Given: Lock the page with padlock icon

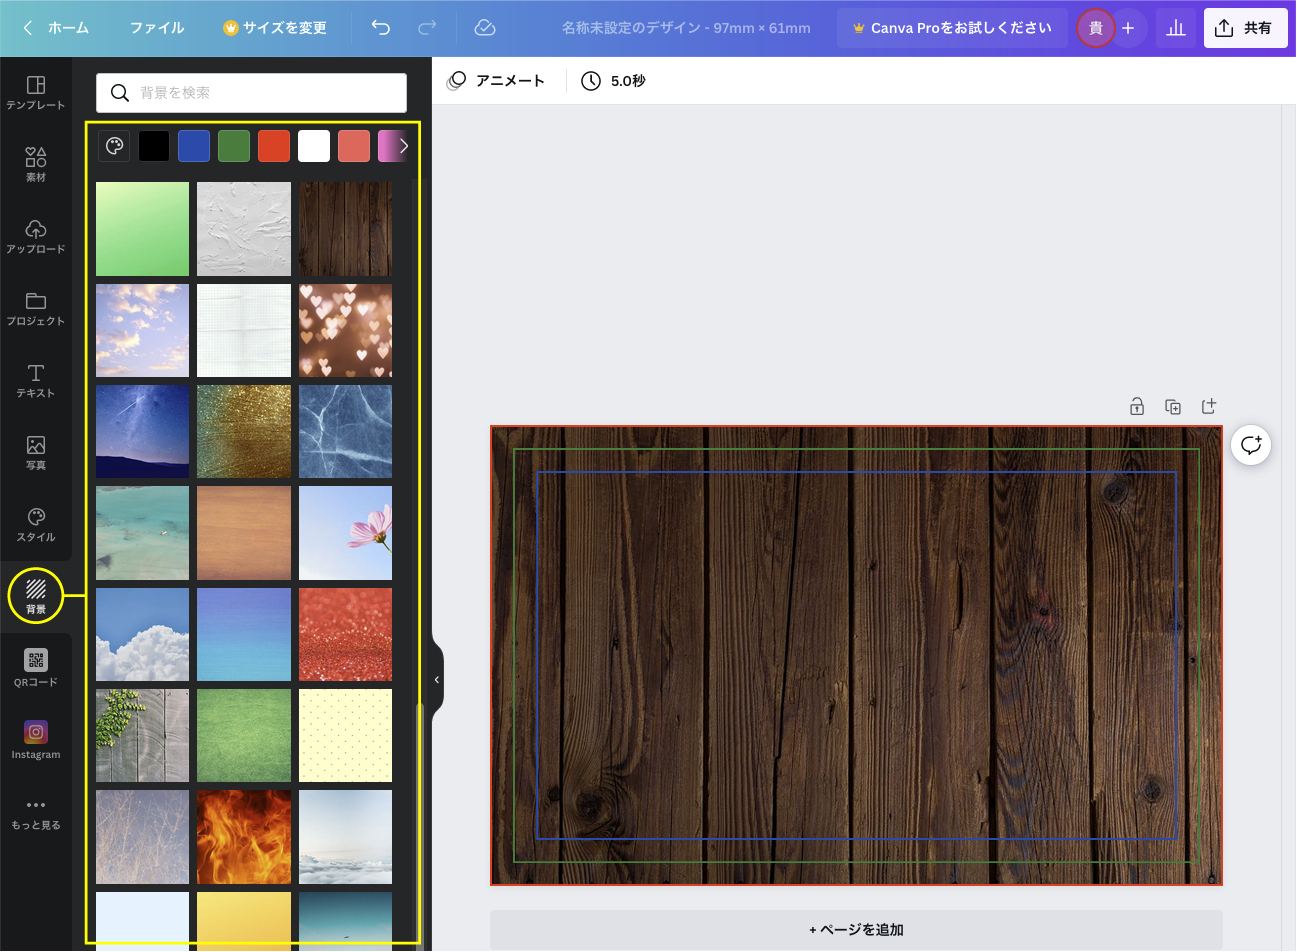Looking at the screenshot, I should [1137, 406].
